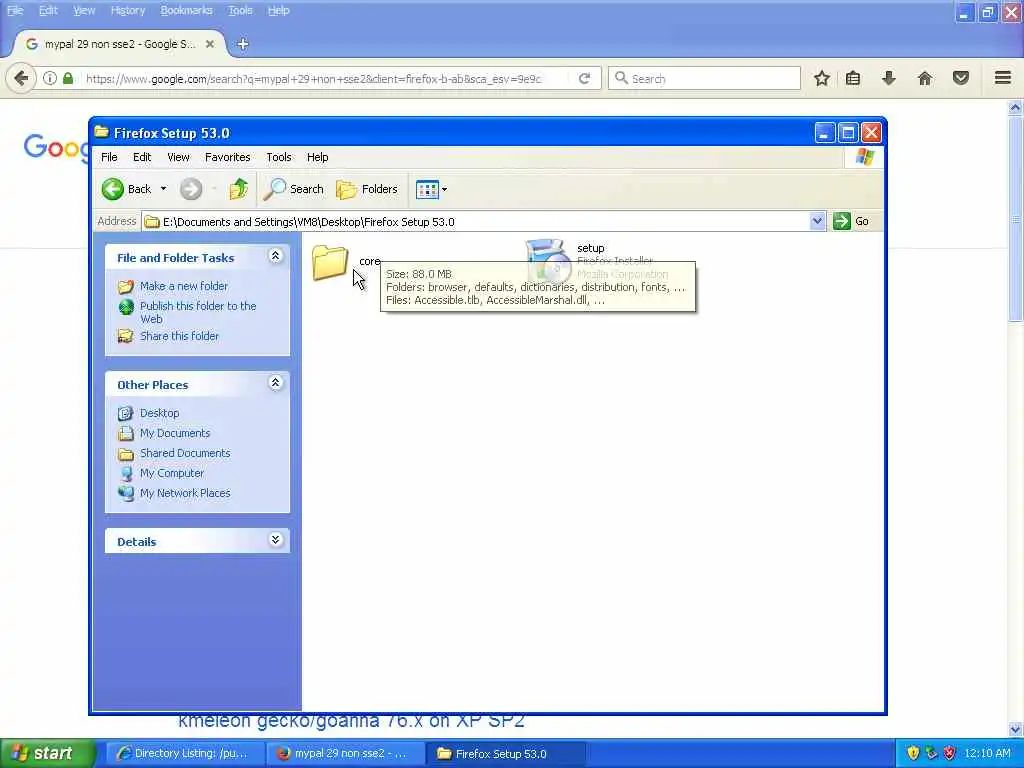The width and height of the screenshot is (1024, 768).
Task: Open the Favorites menu
Action: 227,157
